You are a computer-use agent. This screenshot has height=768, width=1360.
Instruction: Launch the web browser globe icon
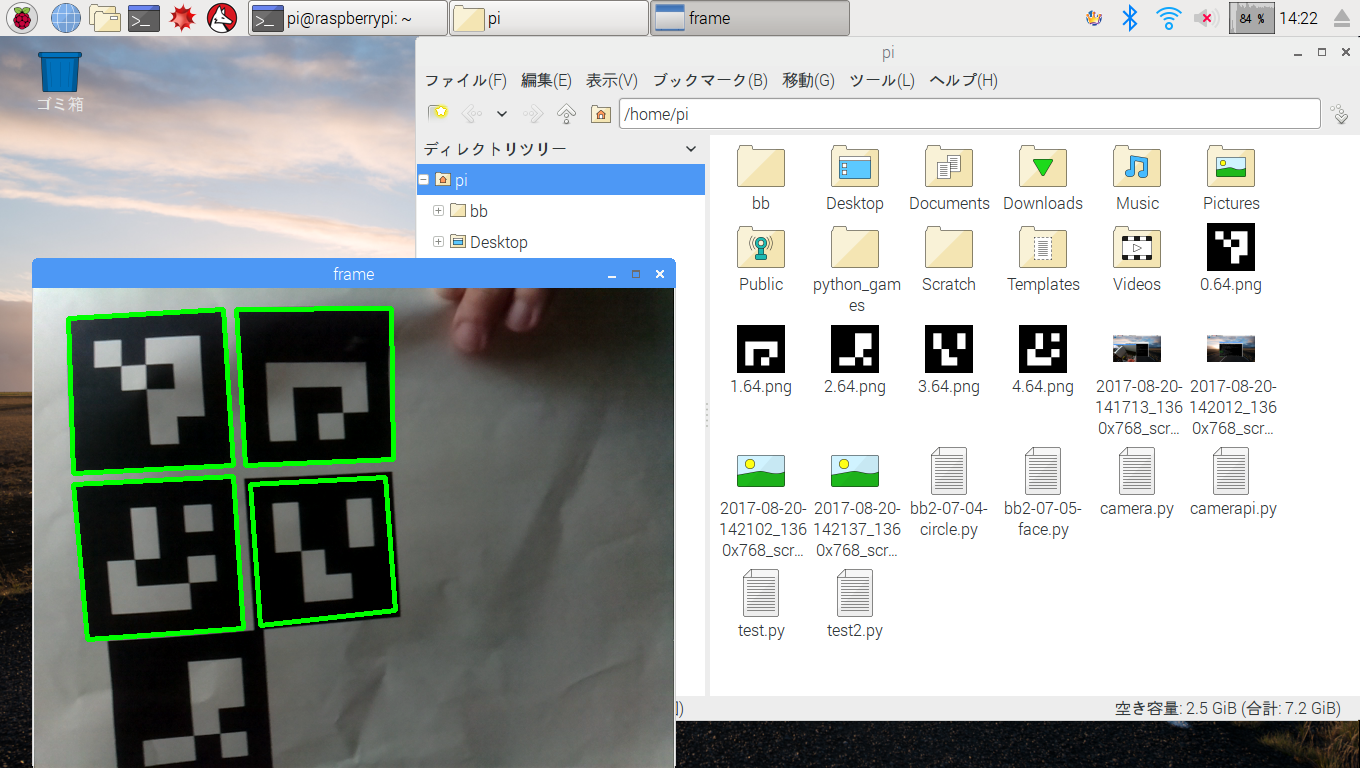[66, 17]
